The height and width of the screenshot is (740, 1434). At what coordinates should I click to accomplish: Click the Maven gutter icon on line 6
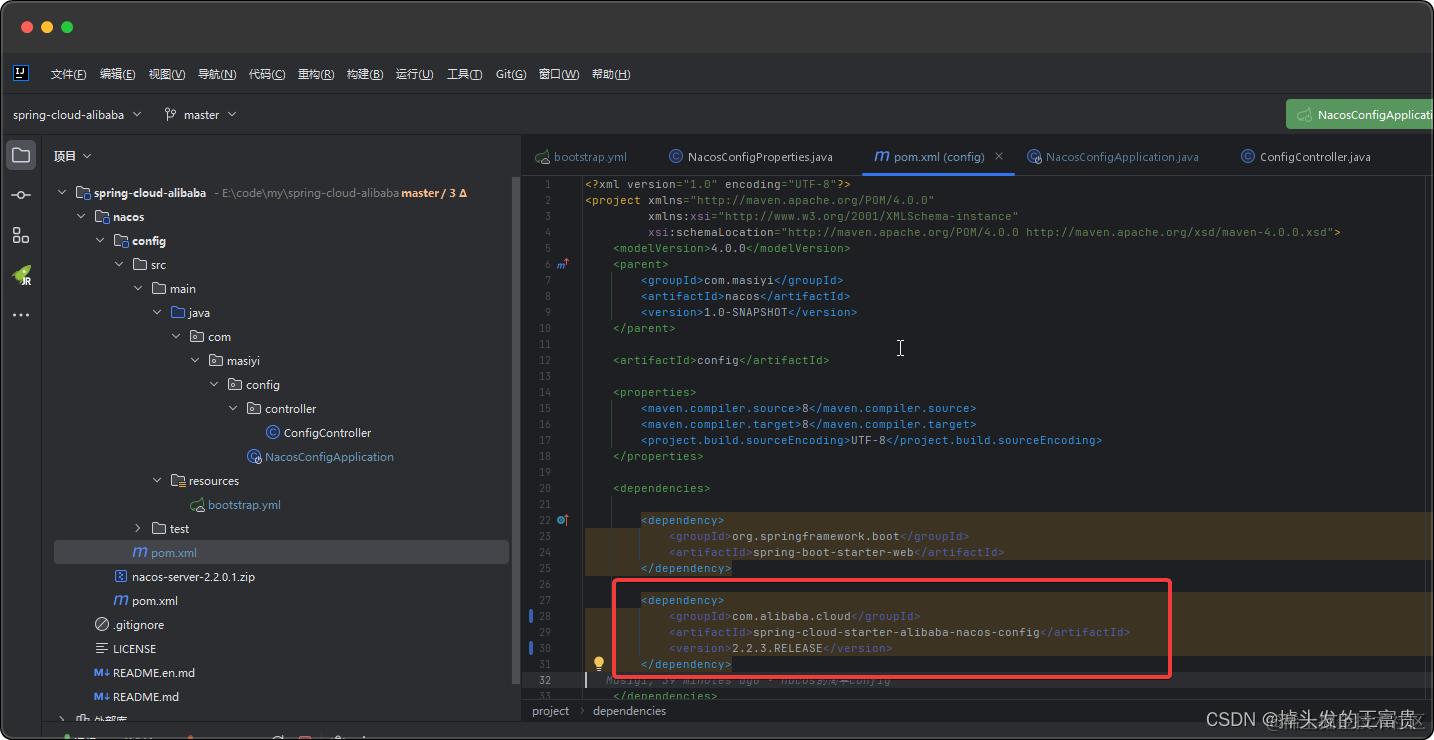563,264
